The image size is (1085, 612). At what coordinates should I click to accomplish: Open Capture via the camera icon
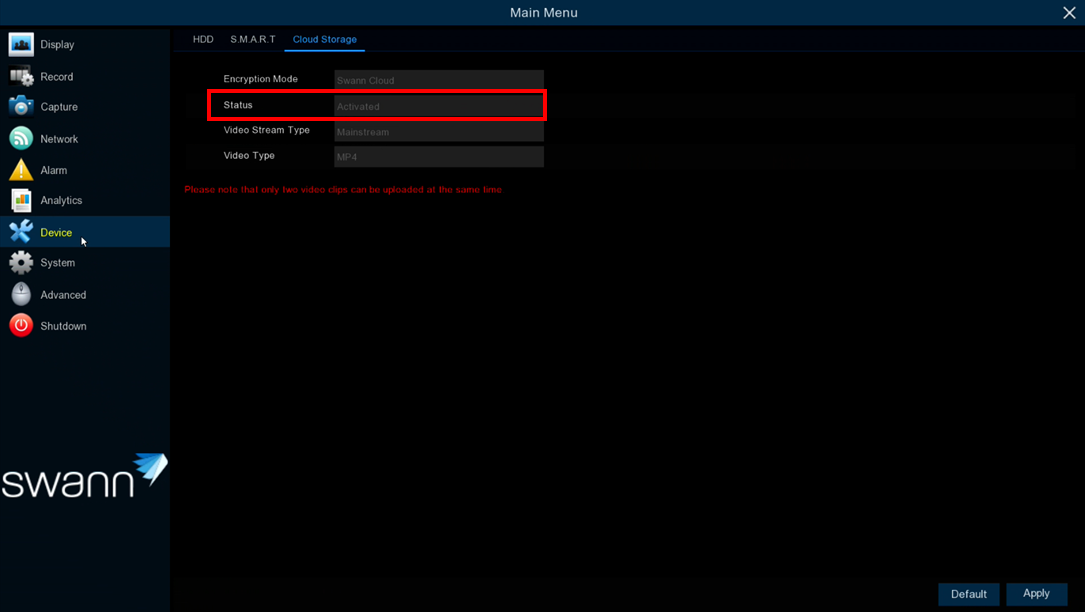[x=21, y=107]
